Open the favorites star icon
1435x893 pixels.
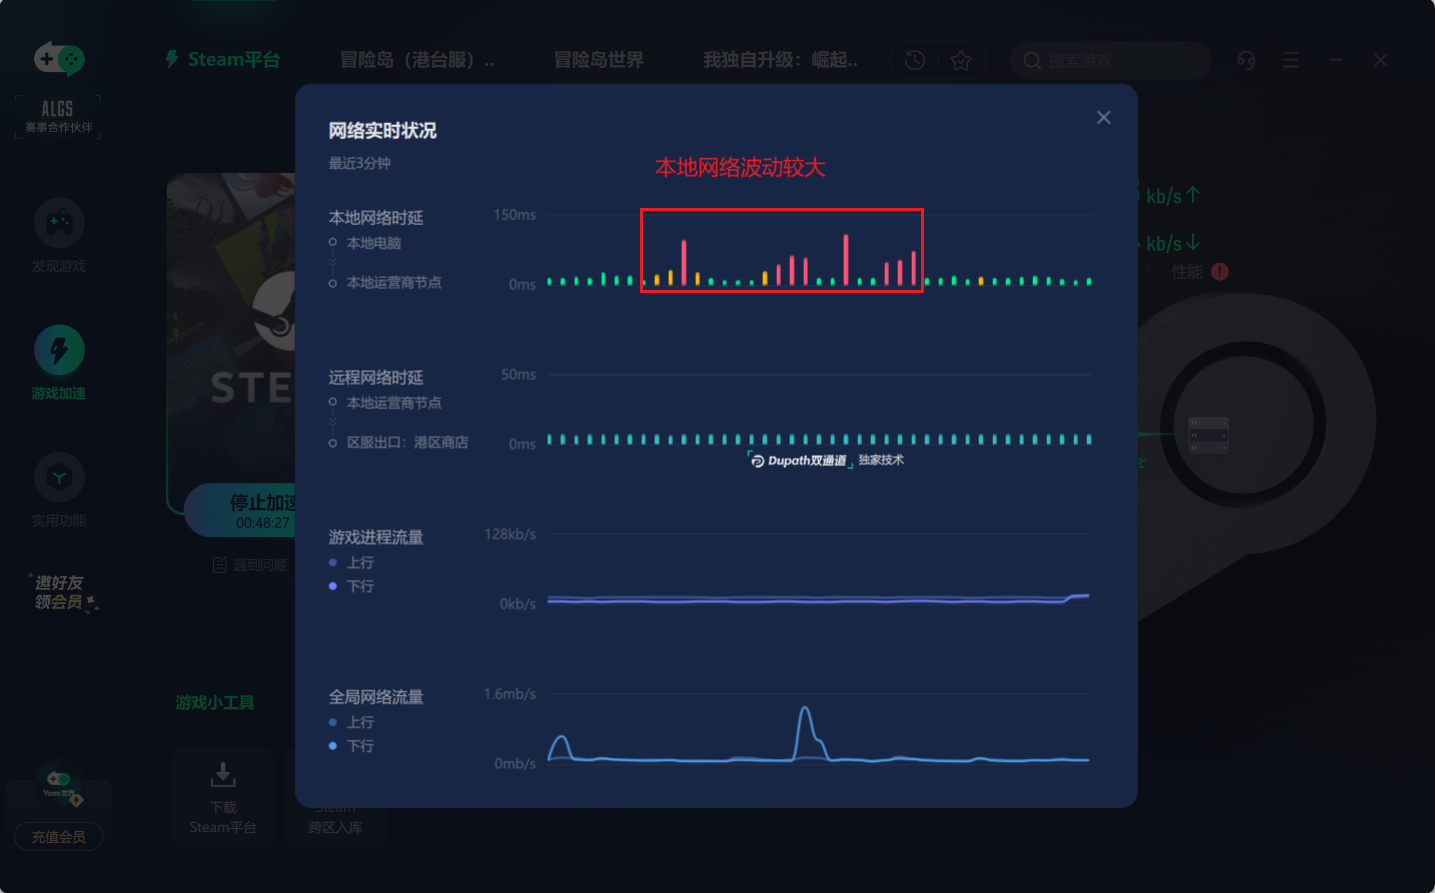tap(961, 61)
